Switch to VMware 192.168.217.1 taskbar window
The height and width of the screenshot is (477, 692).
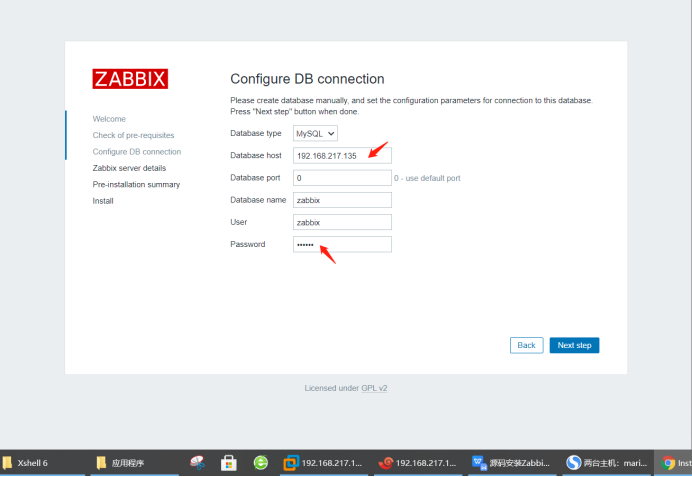tap(324, 463)
